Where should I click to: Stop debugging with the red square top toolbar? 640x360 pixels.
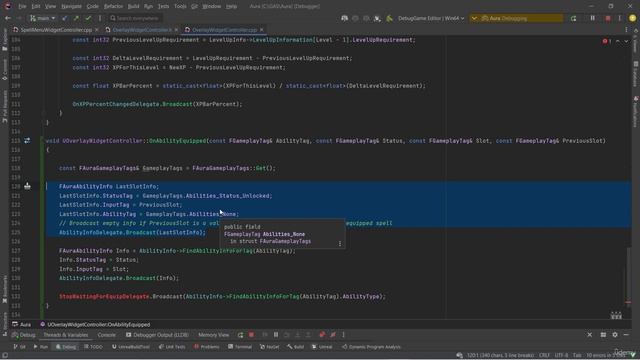(x=608, y=18)
